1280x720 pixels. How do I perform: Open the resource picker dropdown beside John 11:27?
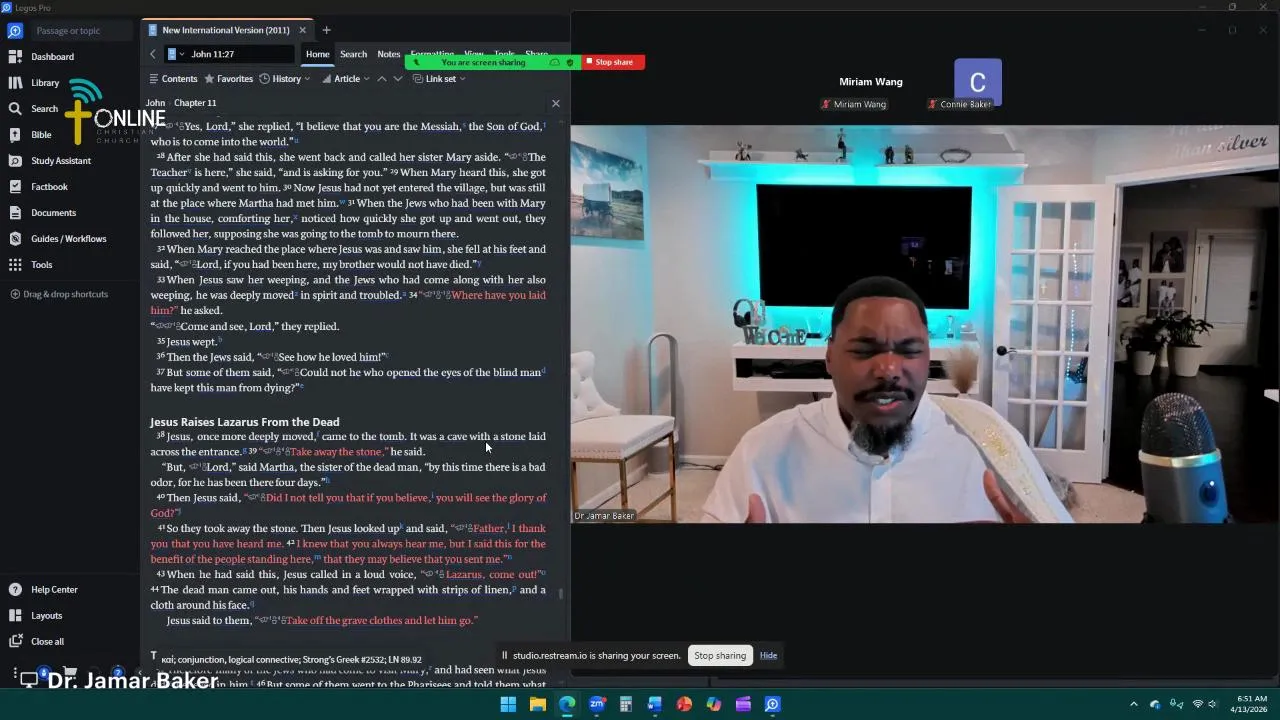coord(176,54)
